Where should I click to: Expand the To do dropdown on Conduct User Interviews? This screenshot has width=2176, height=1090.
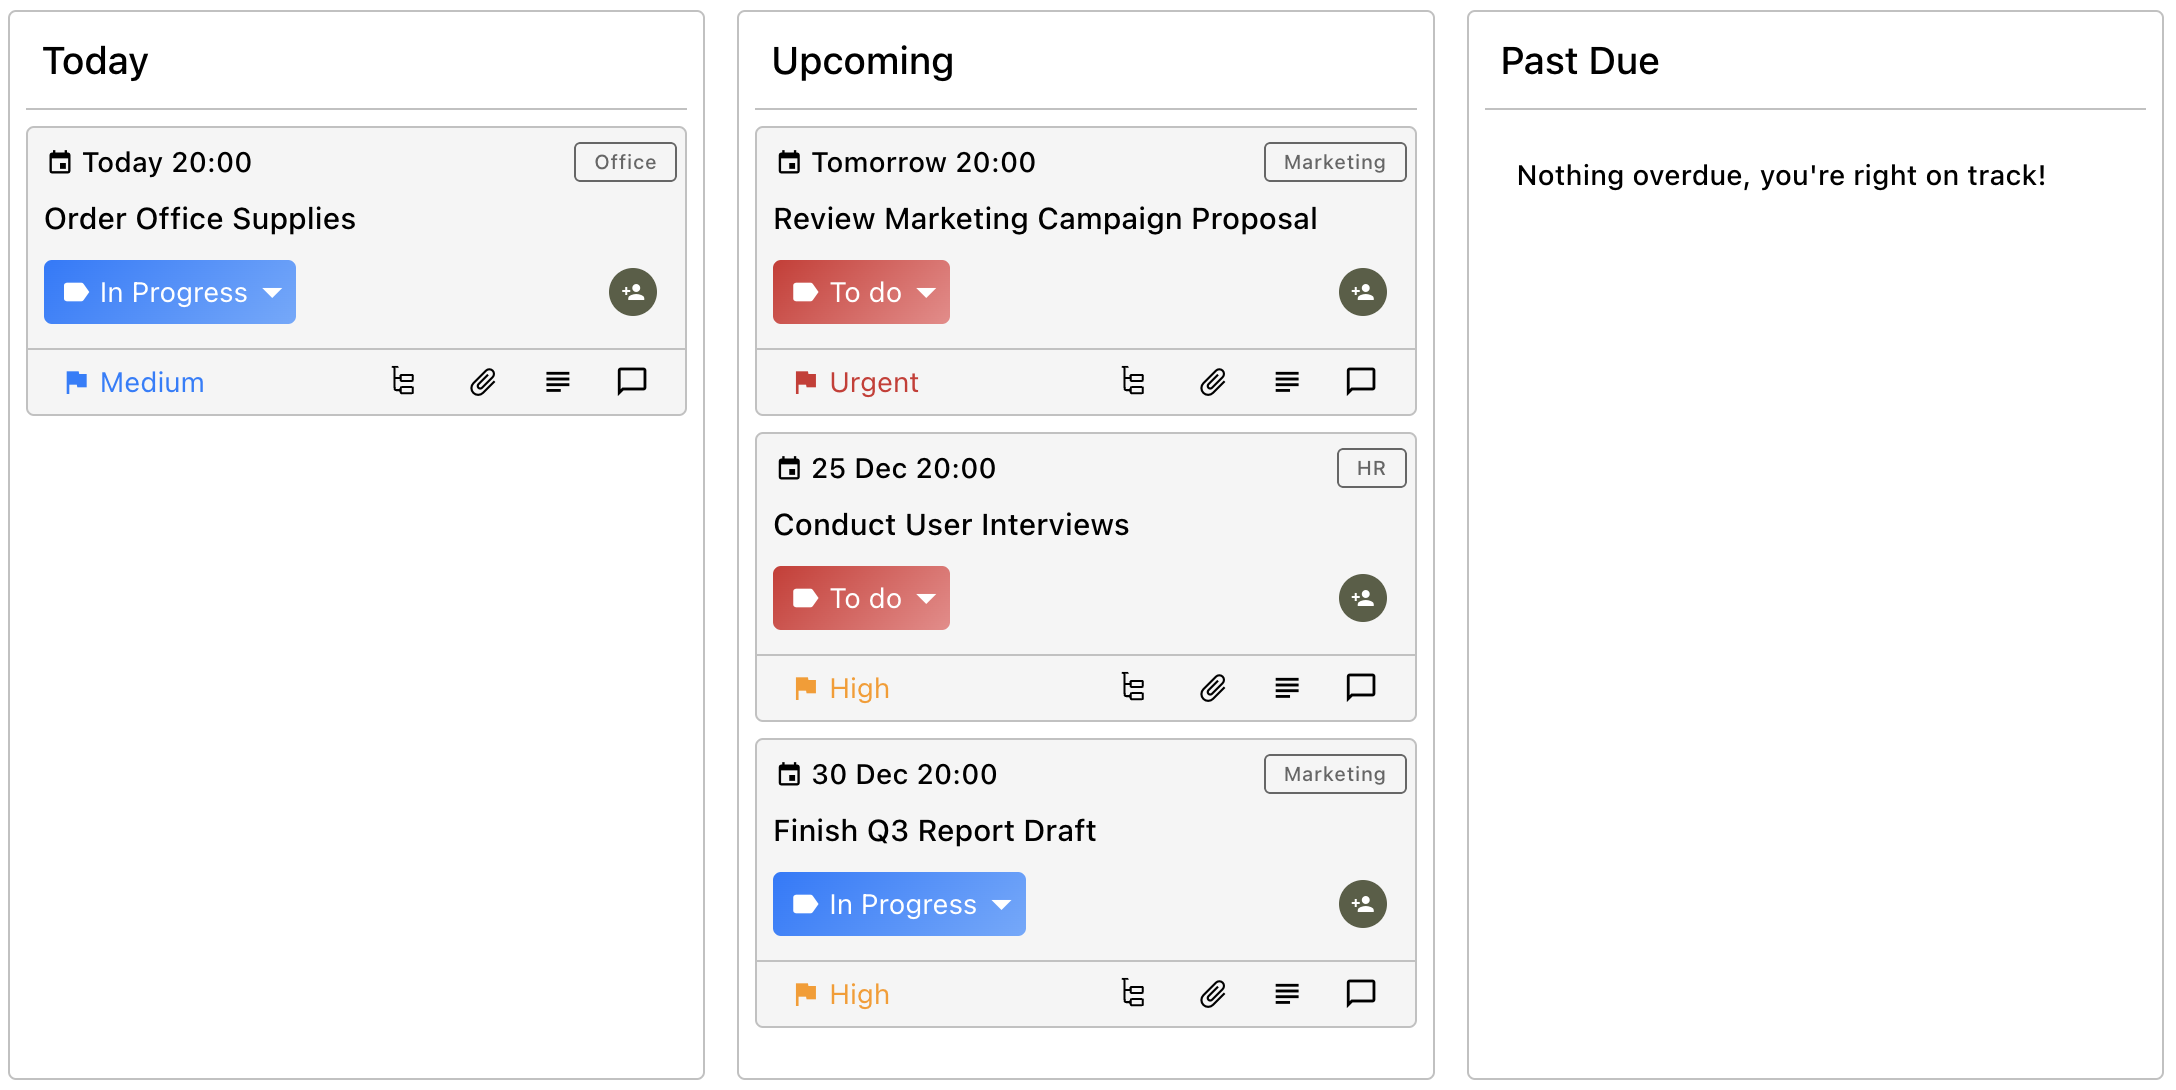(x=861, y=597)
